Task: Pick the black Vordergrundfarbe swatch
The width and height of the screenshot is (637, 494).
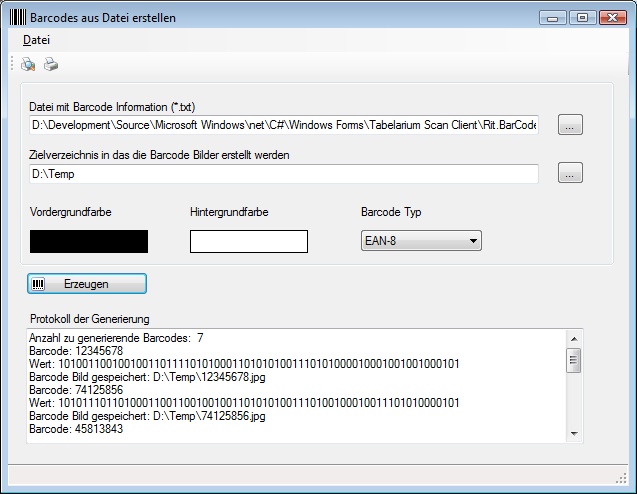Action: pos(89,241)
